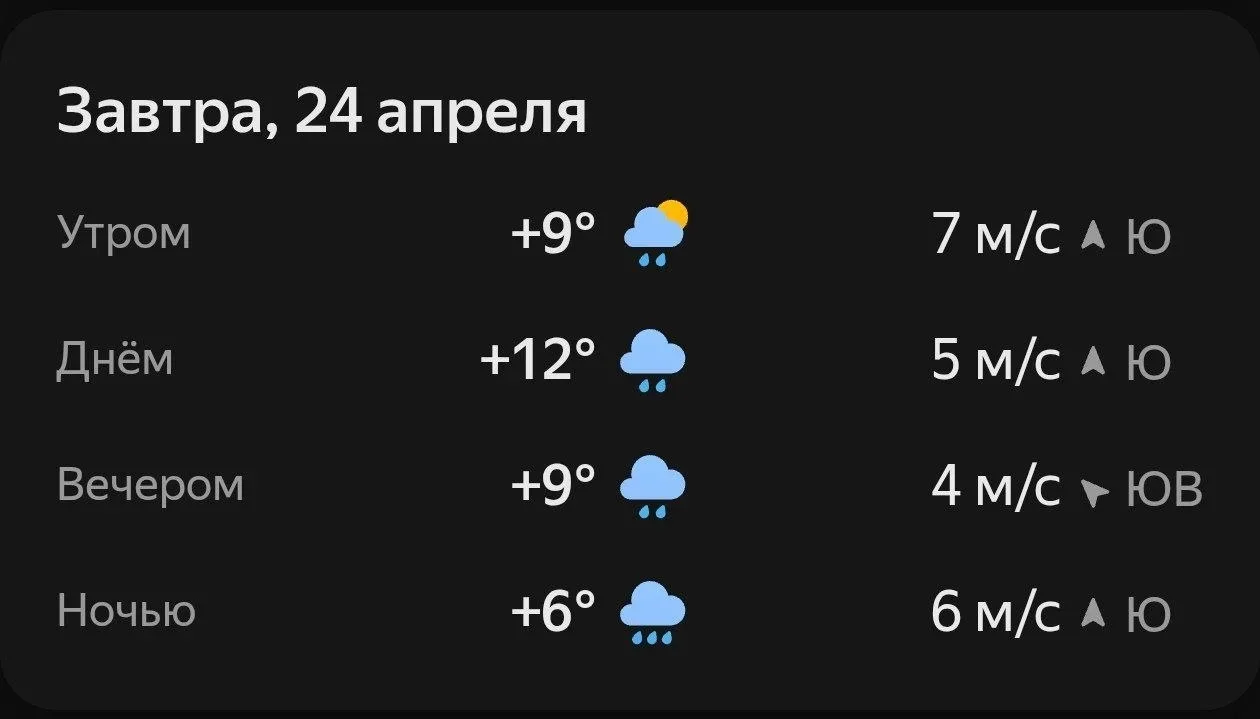Click the evening southeast wind arrow
This screenshot has width=1260, height=719.
click(x=1095, y=491)
